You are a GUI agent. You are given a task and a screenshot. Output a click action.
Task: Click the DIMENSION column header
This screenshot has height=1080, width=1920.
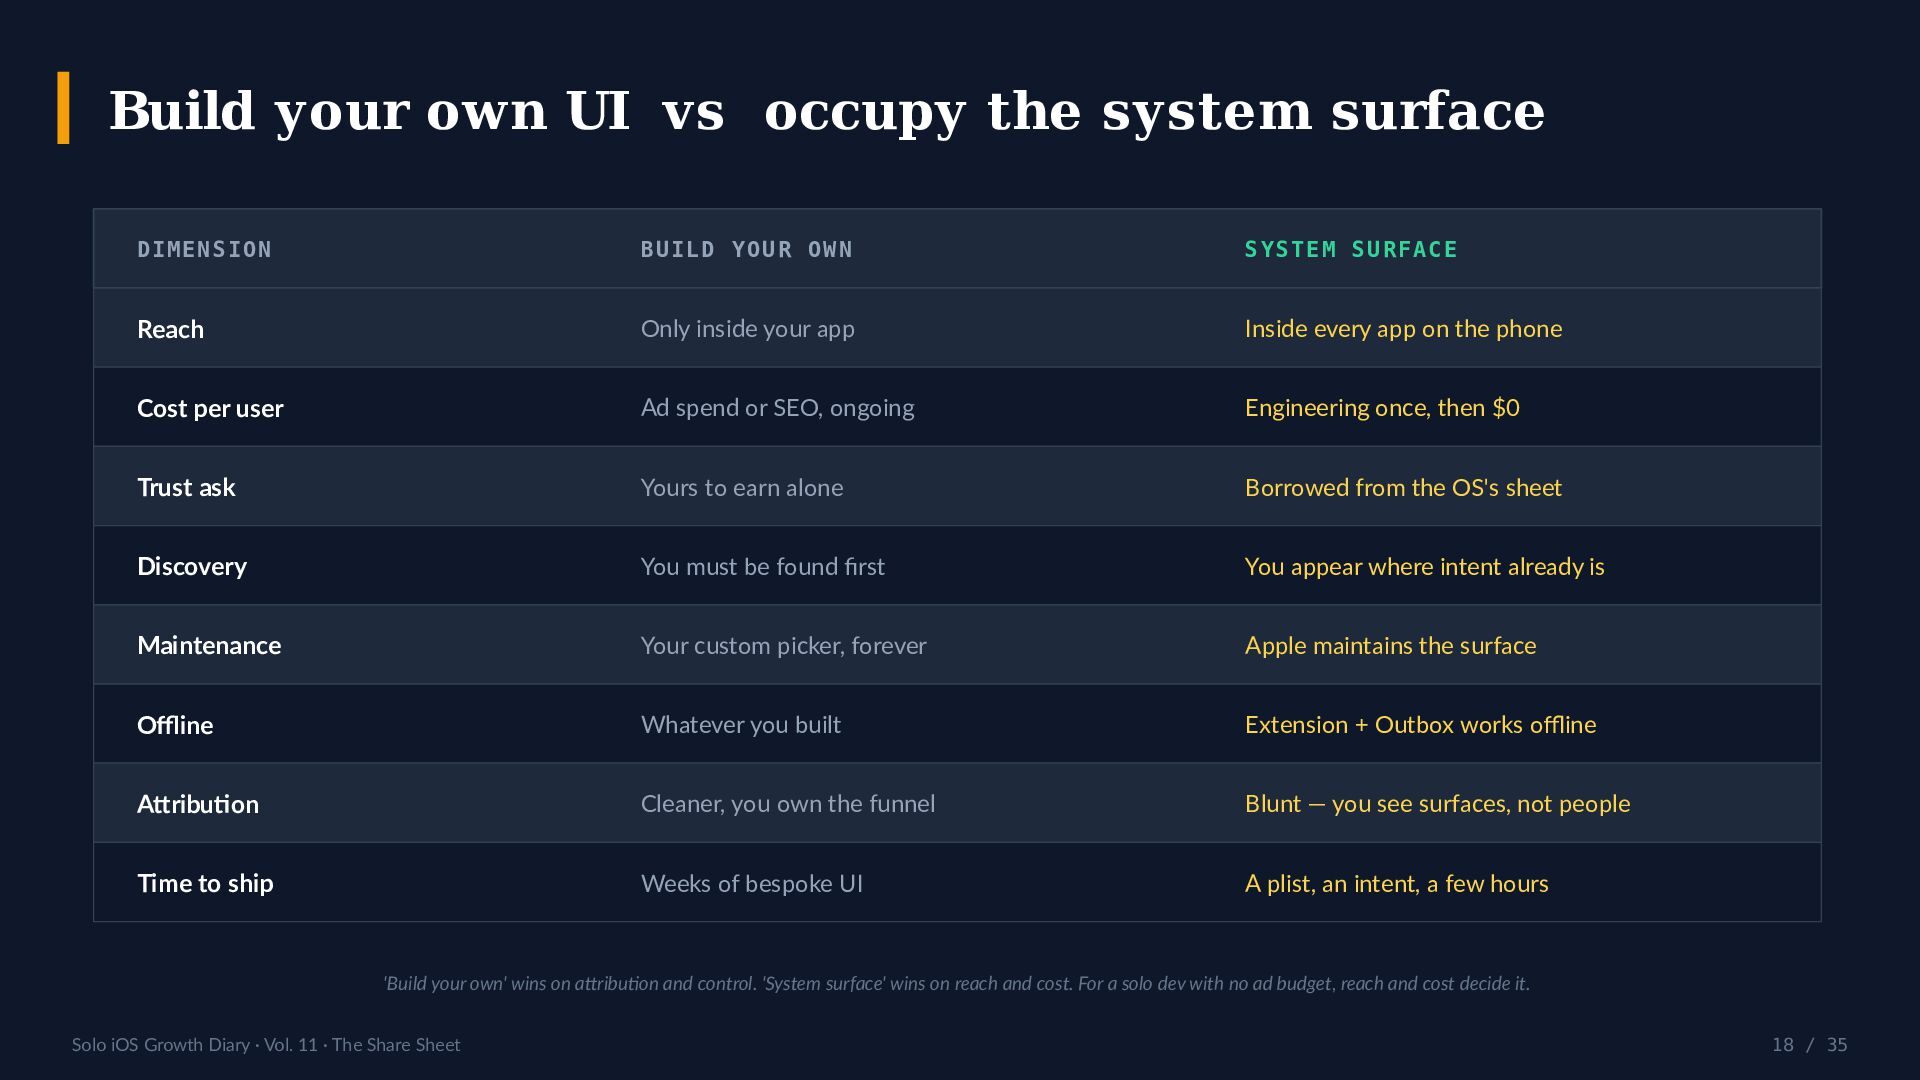pos(204,249)
